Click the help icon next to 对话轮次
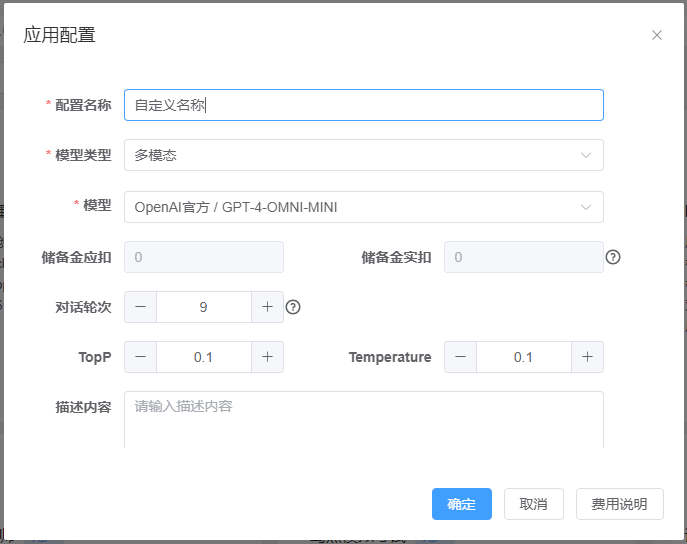The height and width of the screenshot is (544, 687). (x=293, y=307)
